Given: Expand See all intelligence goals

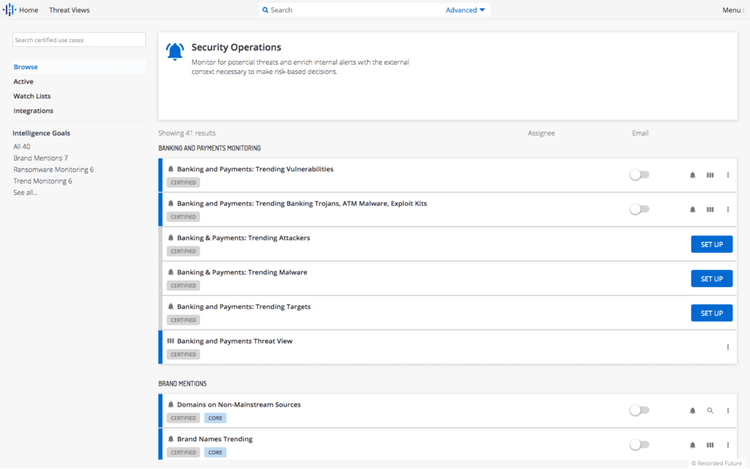Looking at the screenshot, I should click(x=25, y=192).
